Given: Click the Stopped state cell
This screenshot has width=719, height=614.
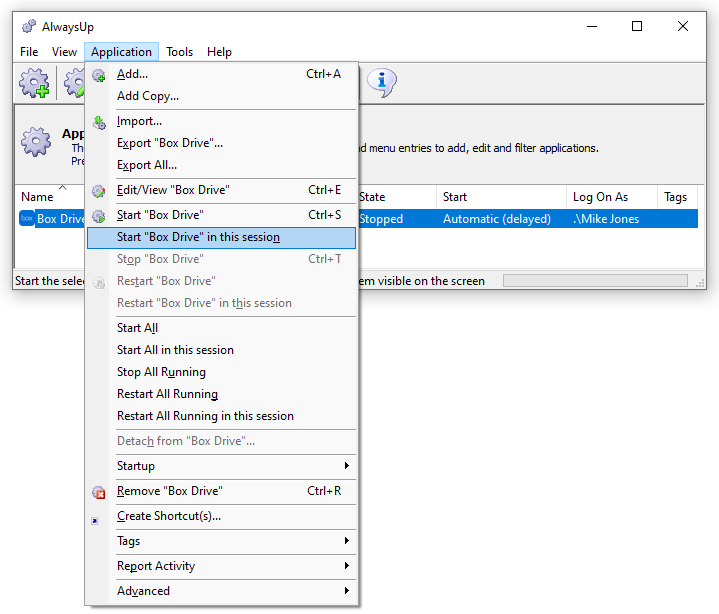Looking at the screenshot, I should click(x=381, y=219).
